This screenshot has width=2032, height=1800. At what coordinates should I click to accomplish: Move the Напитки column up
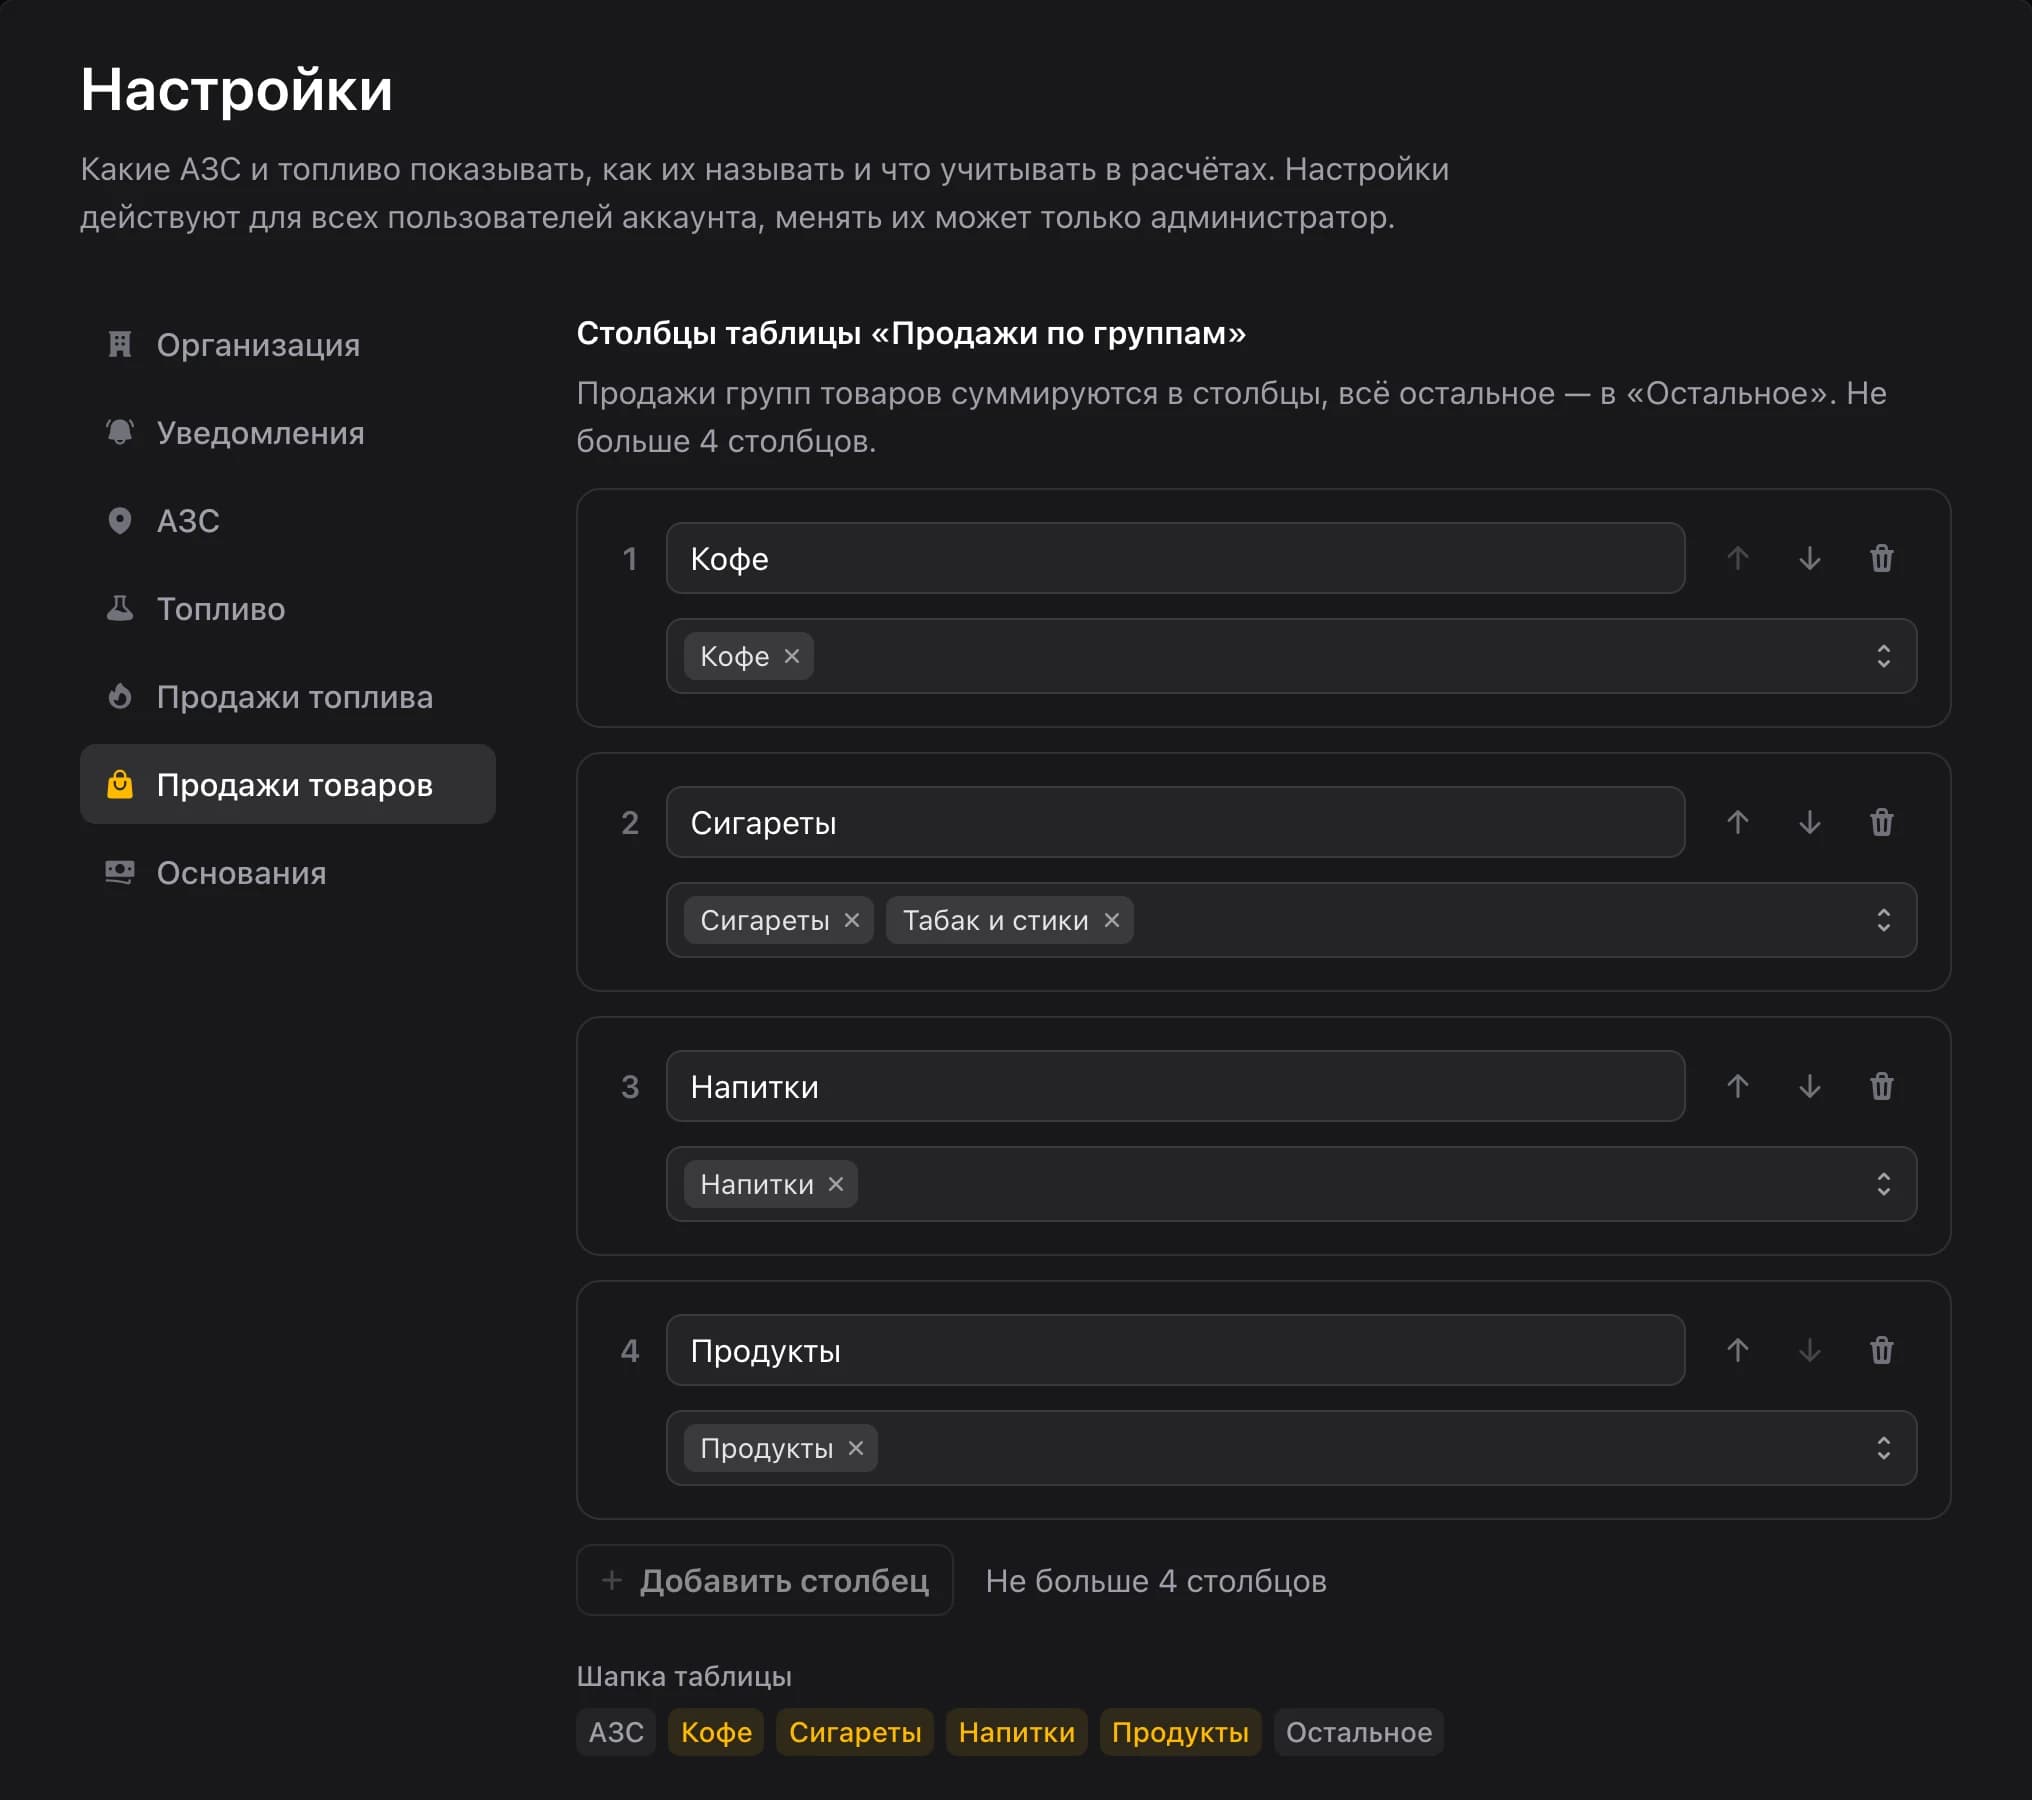point(1737,1086)
